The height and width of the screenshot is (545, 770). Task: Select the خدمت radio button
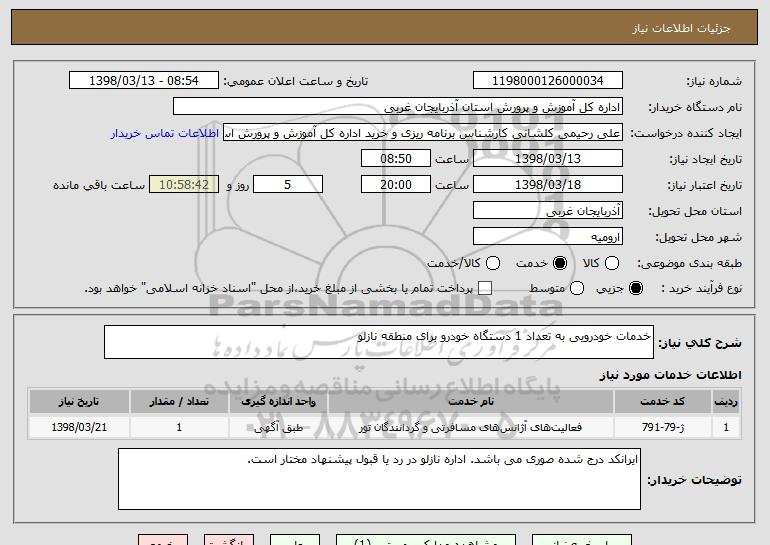pyautogui.click(x=560, y=263)
